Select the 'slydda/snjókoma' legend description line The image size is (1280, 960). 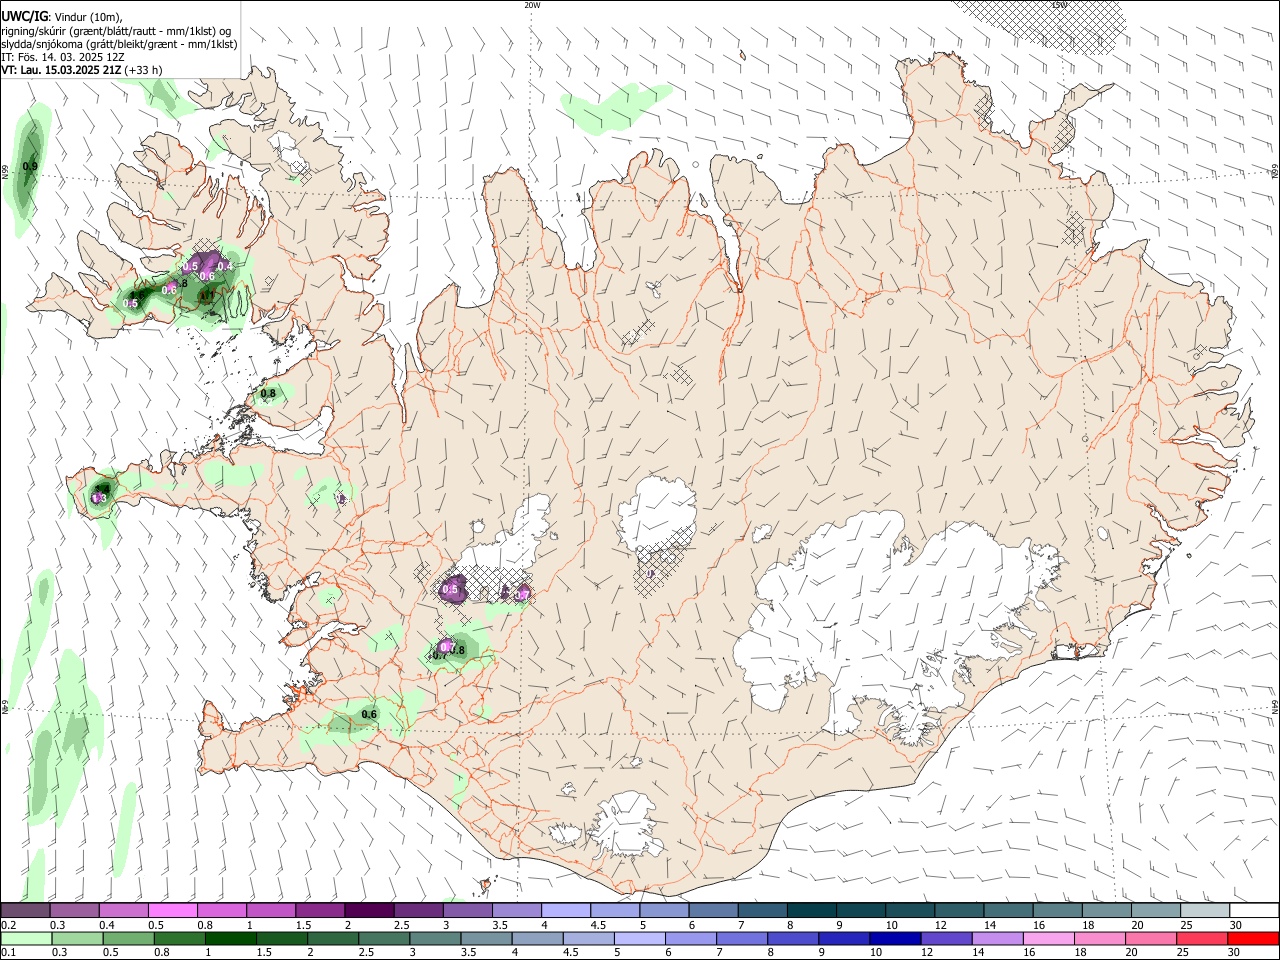[118, 44]
